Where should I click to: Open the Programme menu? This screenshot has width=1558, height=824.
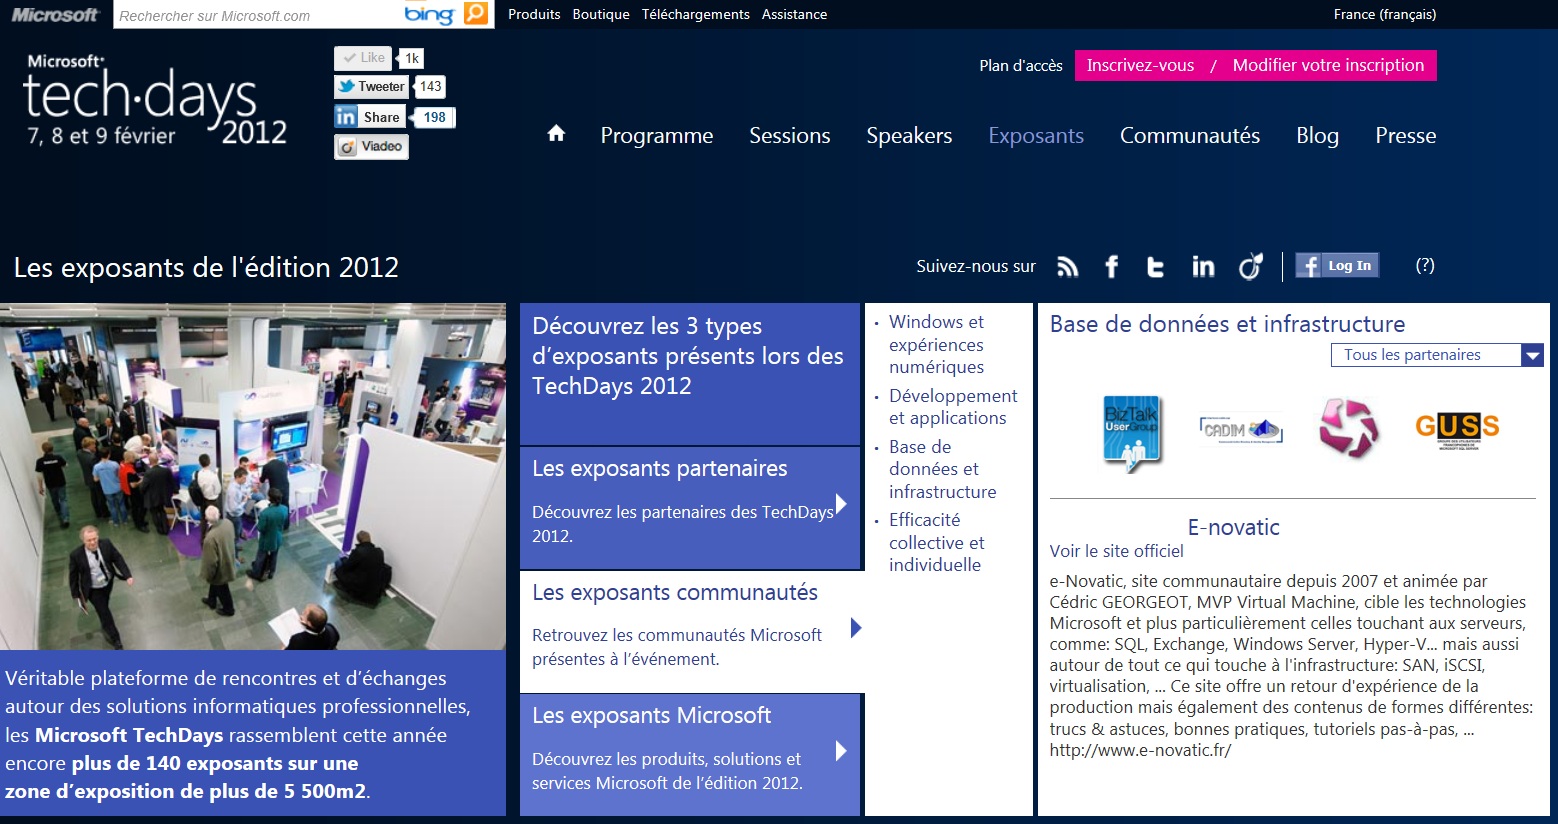click(657, 135)
